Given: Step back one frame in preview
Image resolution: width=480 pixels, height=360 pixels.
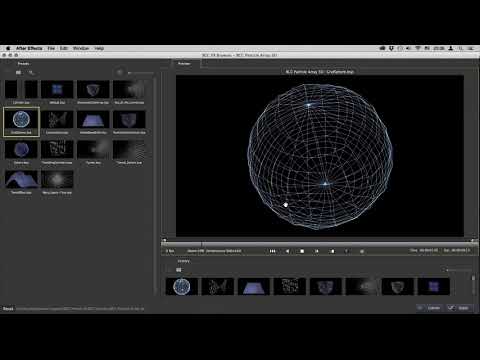Looking at the screenshot, I should click(x=287, y=251).
